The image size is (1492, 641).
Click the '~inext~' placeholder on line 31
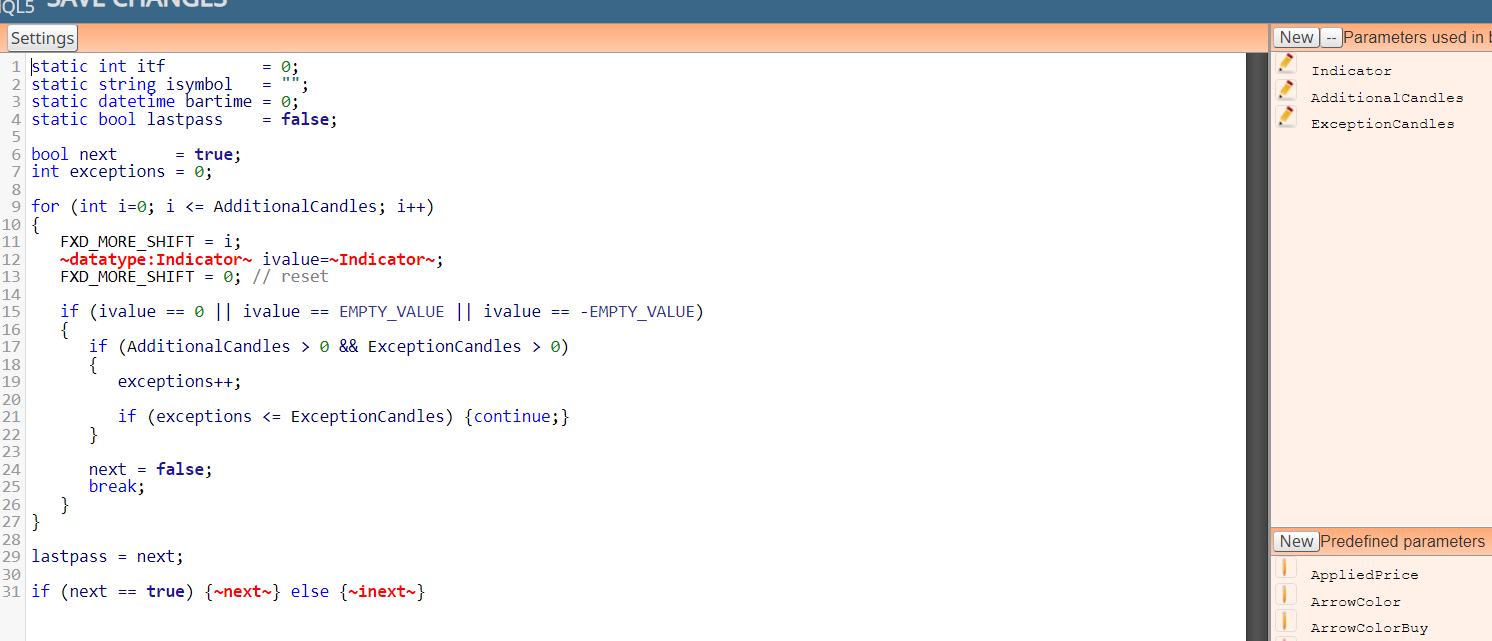coord(382,591)
